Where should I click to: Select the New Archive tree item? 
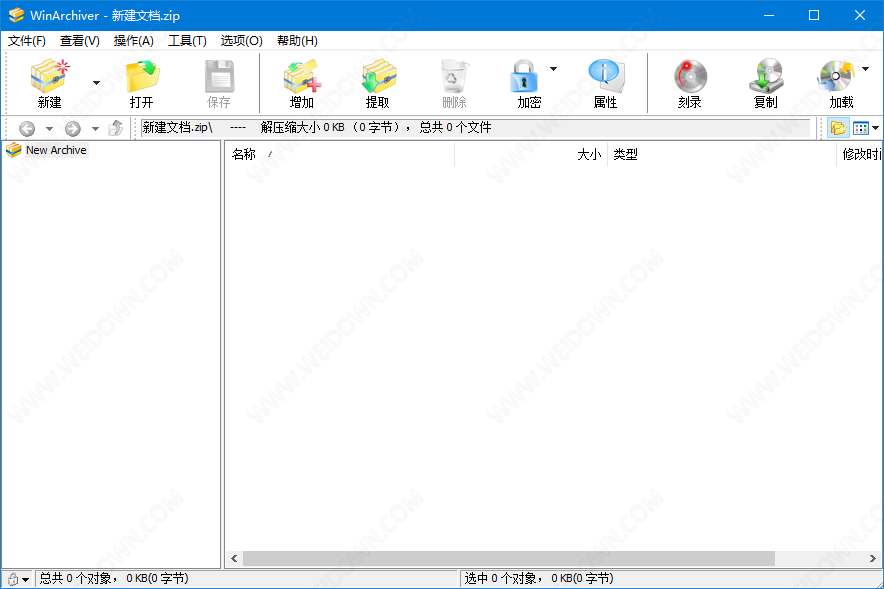tap(47, 150)
